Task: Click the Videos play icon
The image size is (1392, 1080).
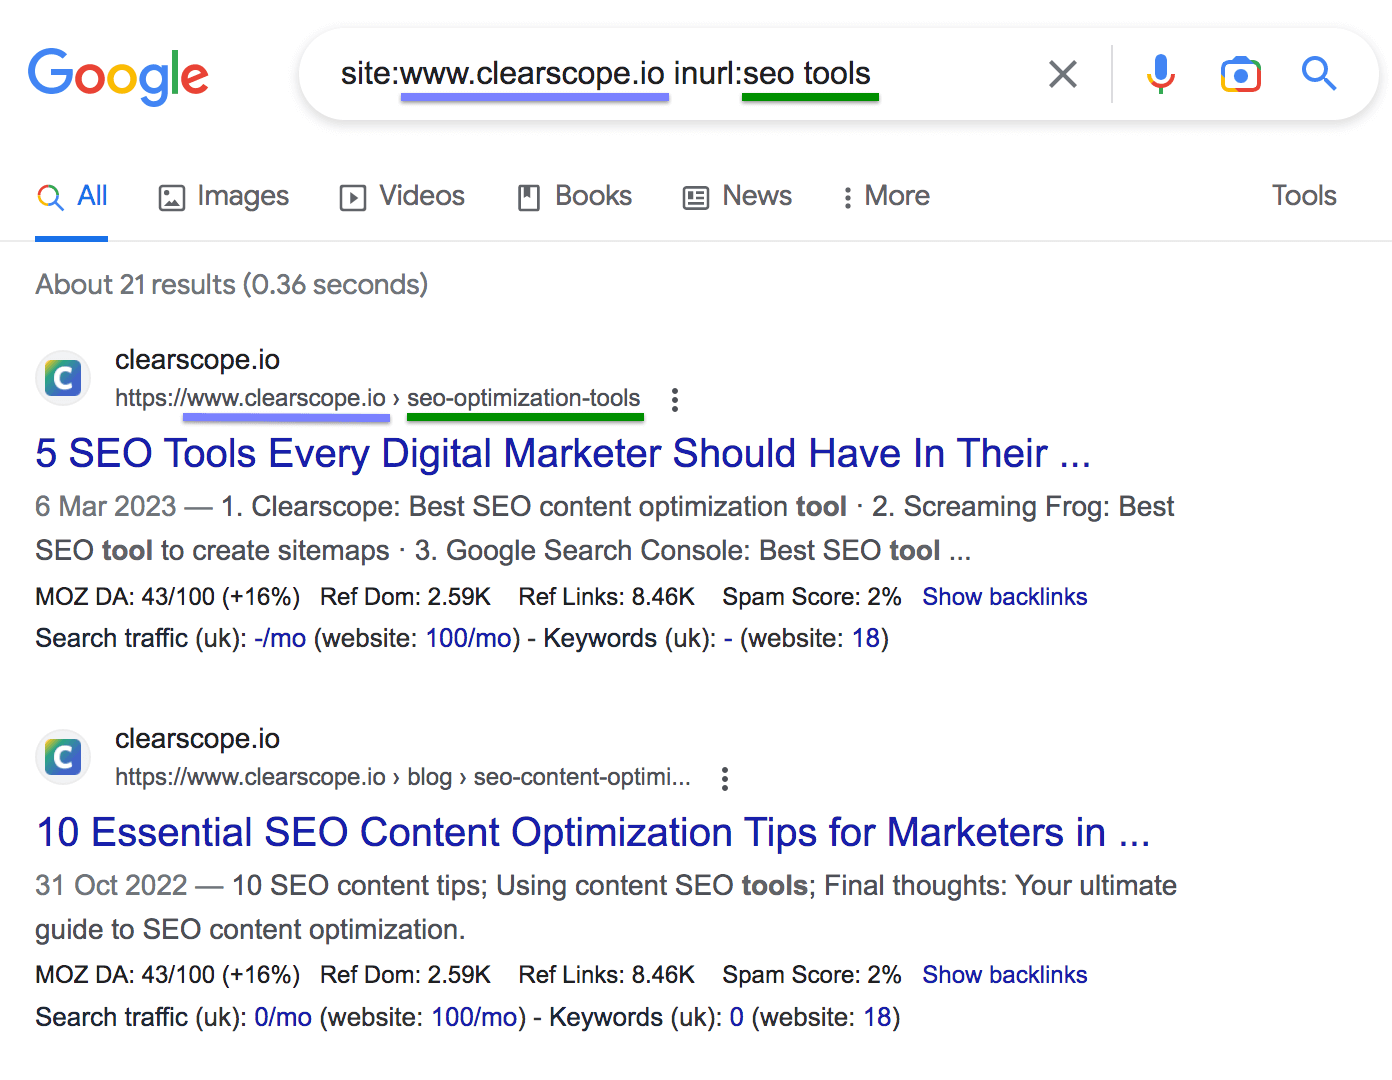Action: pyautogui.click(x=352, y=197)
